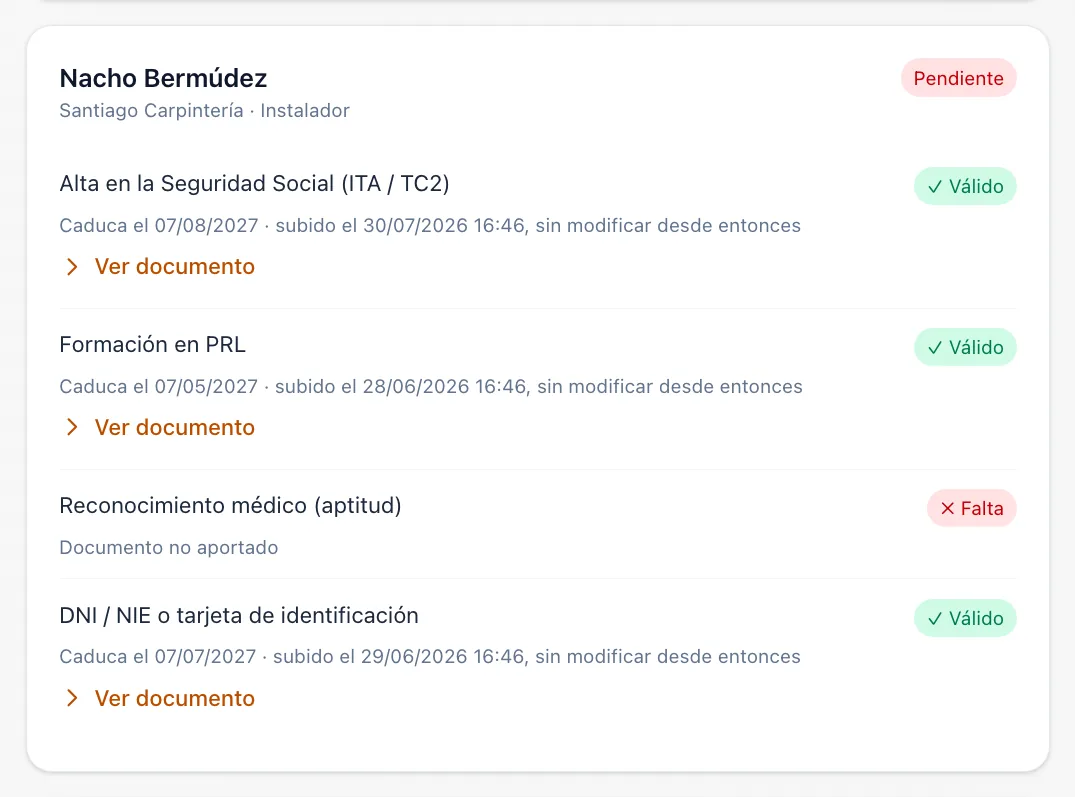Viewport: 1075px width, 797px height.
Task: Click the Válido badge for DNI / NIE
Action: click(965, 618)
